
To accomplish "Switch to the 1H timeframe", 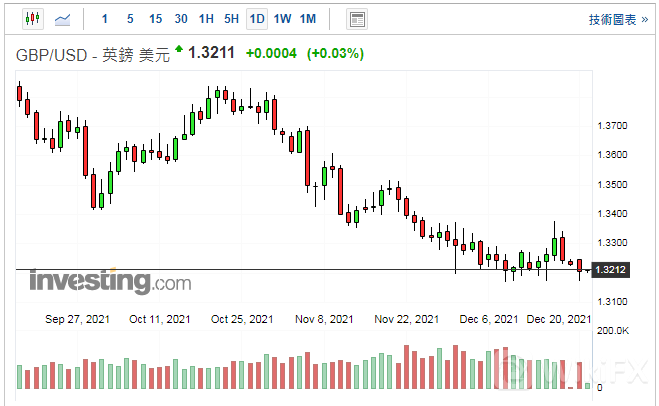I will tap(206, 19).
